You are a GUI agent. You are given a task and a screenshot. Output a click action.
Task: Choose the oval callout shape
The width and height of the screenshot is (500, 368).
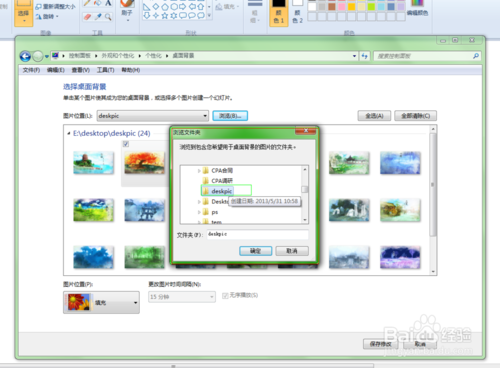click(x=192, y=15)
